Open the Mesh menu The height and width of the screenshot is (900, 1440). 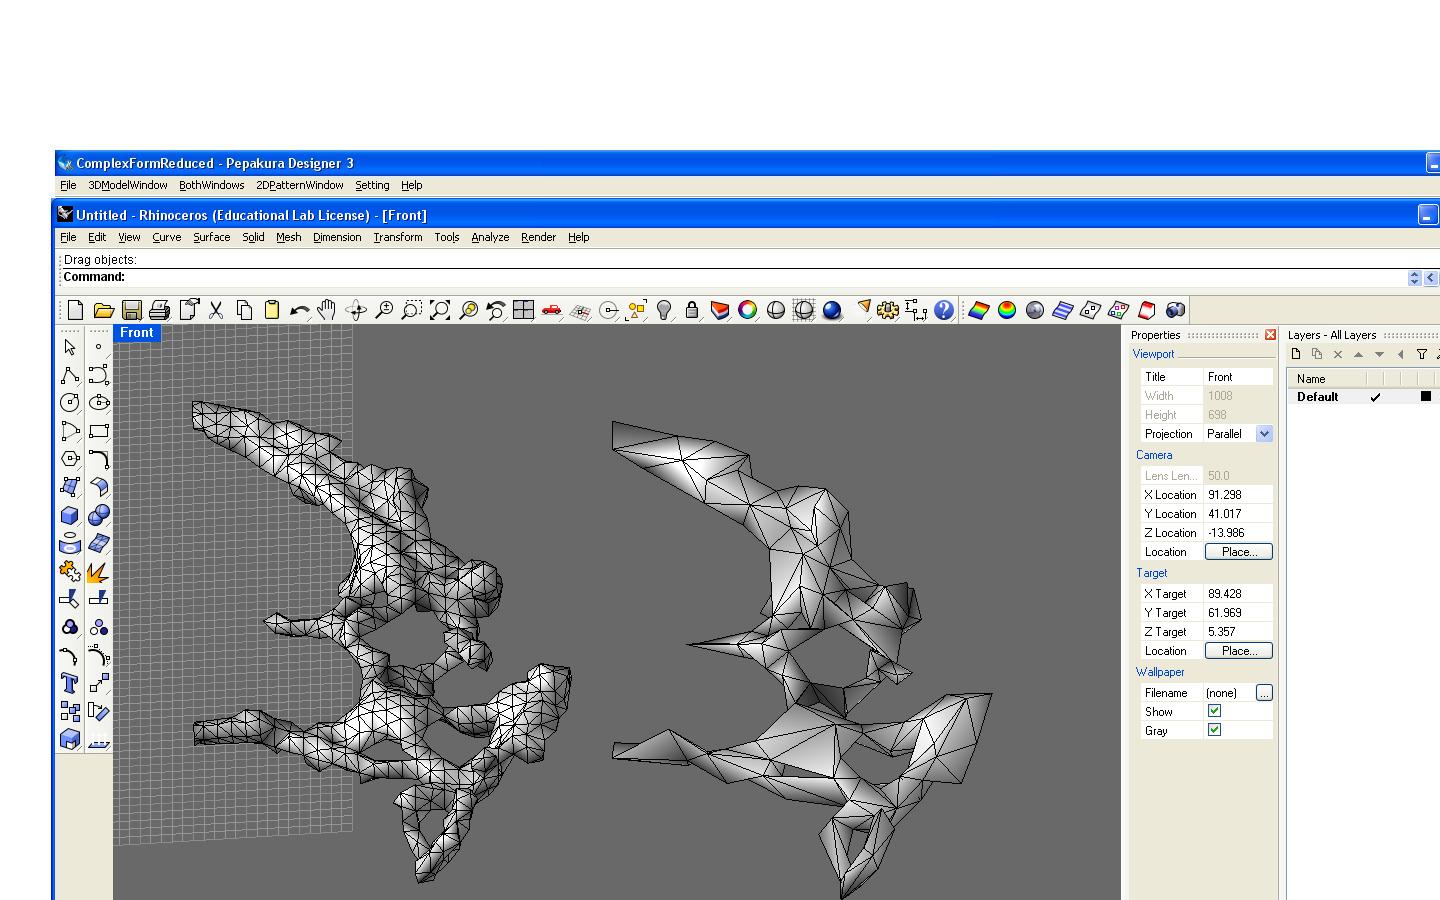click(288, 237)
